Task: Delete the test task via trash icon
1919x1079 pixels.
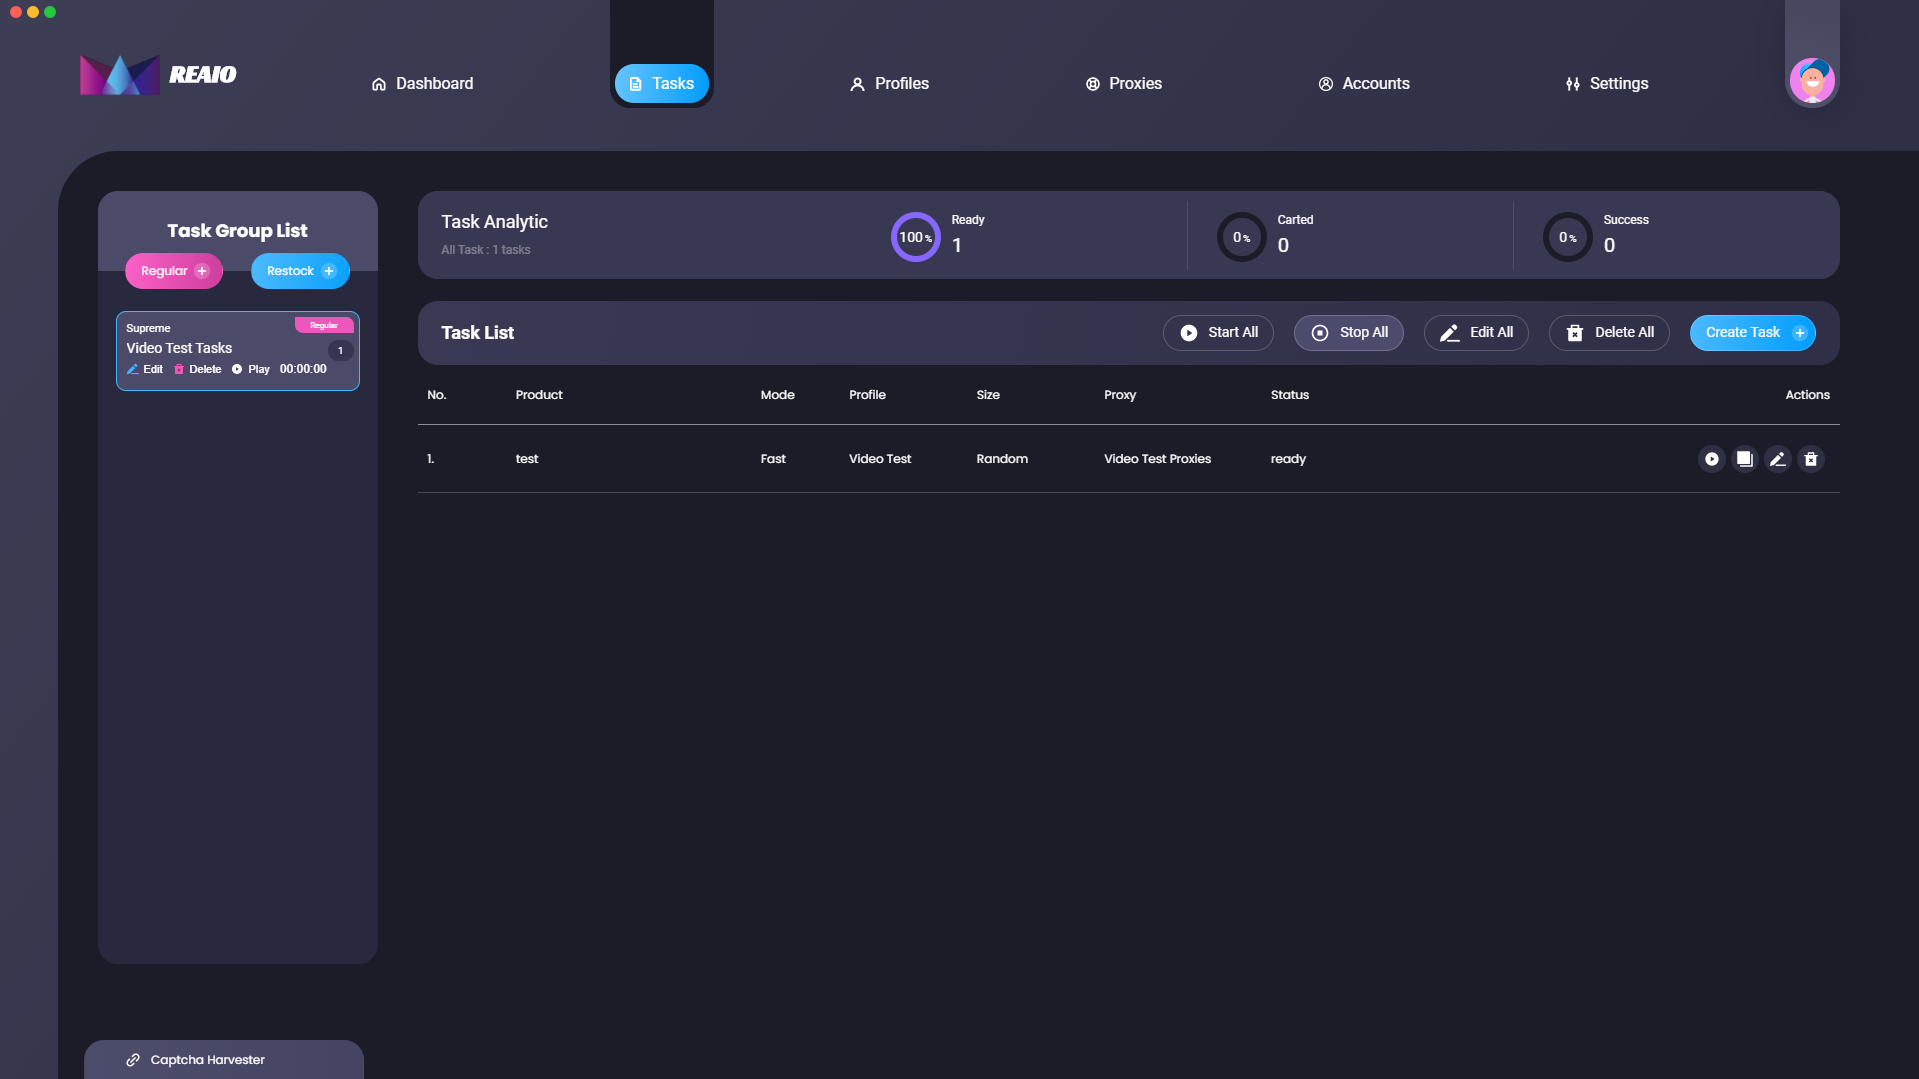Action: tap(1810, 459)
